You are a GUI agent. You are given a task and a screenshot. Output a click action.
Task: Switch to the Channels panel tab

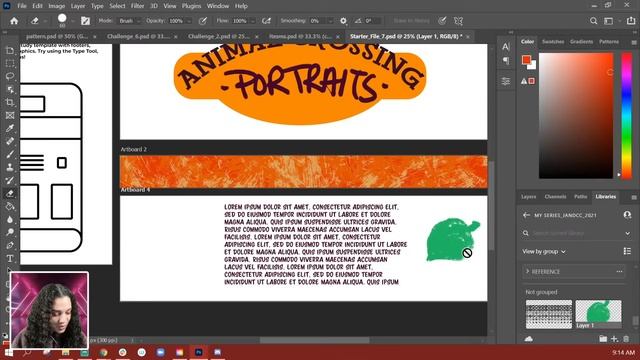[555, 197]
